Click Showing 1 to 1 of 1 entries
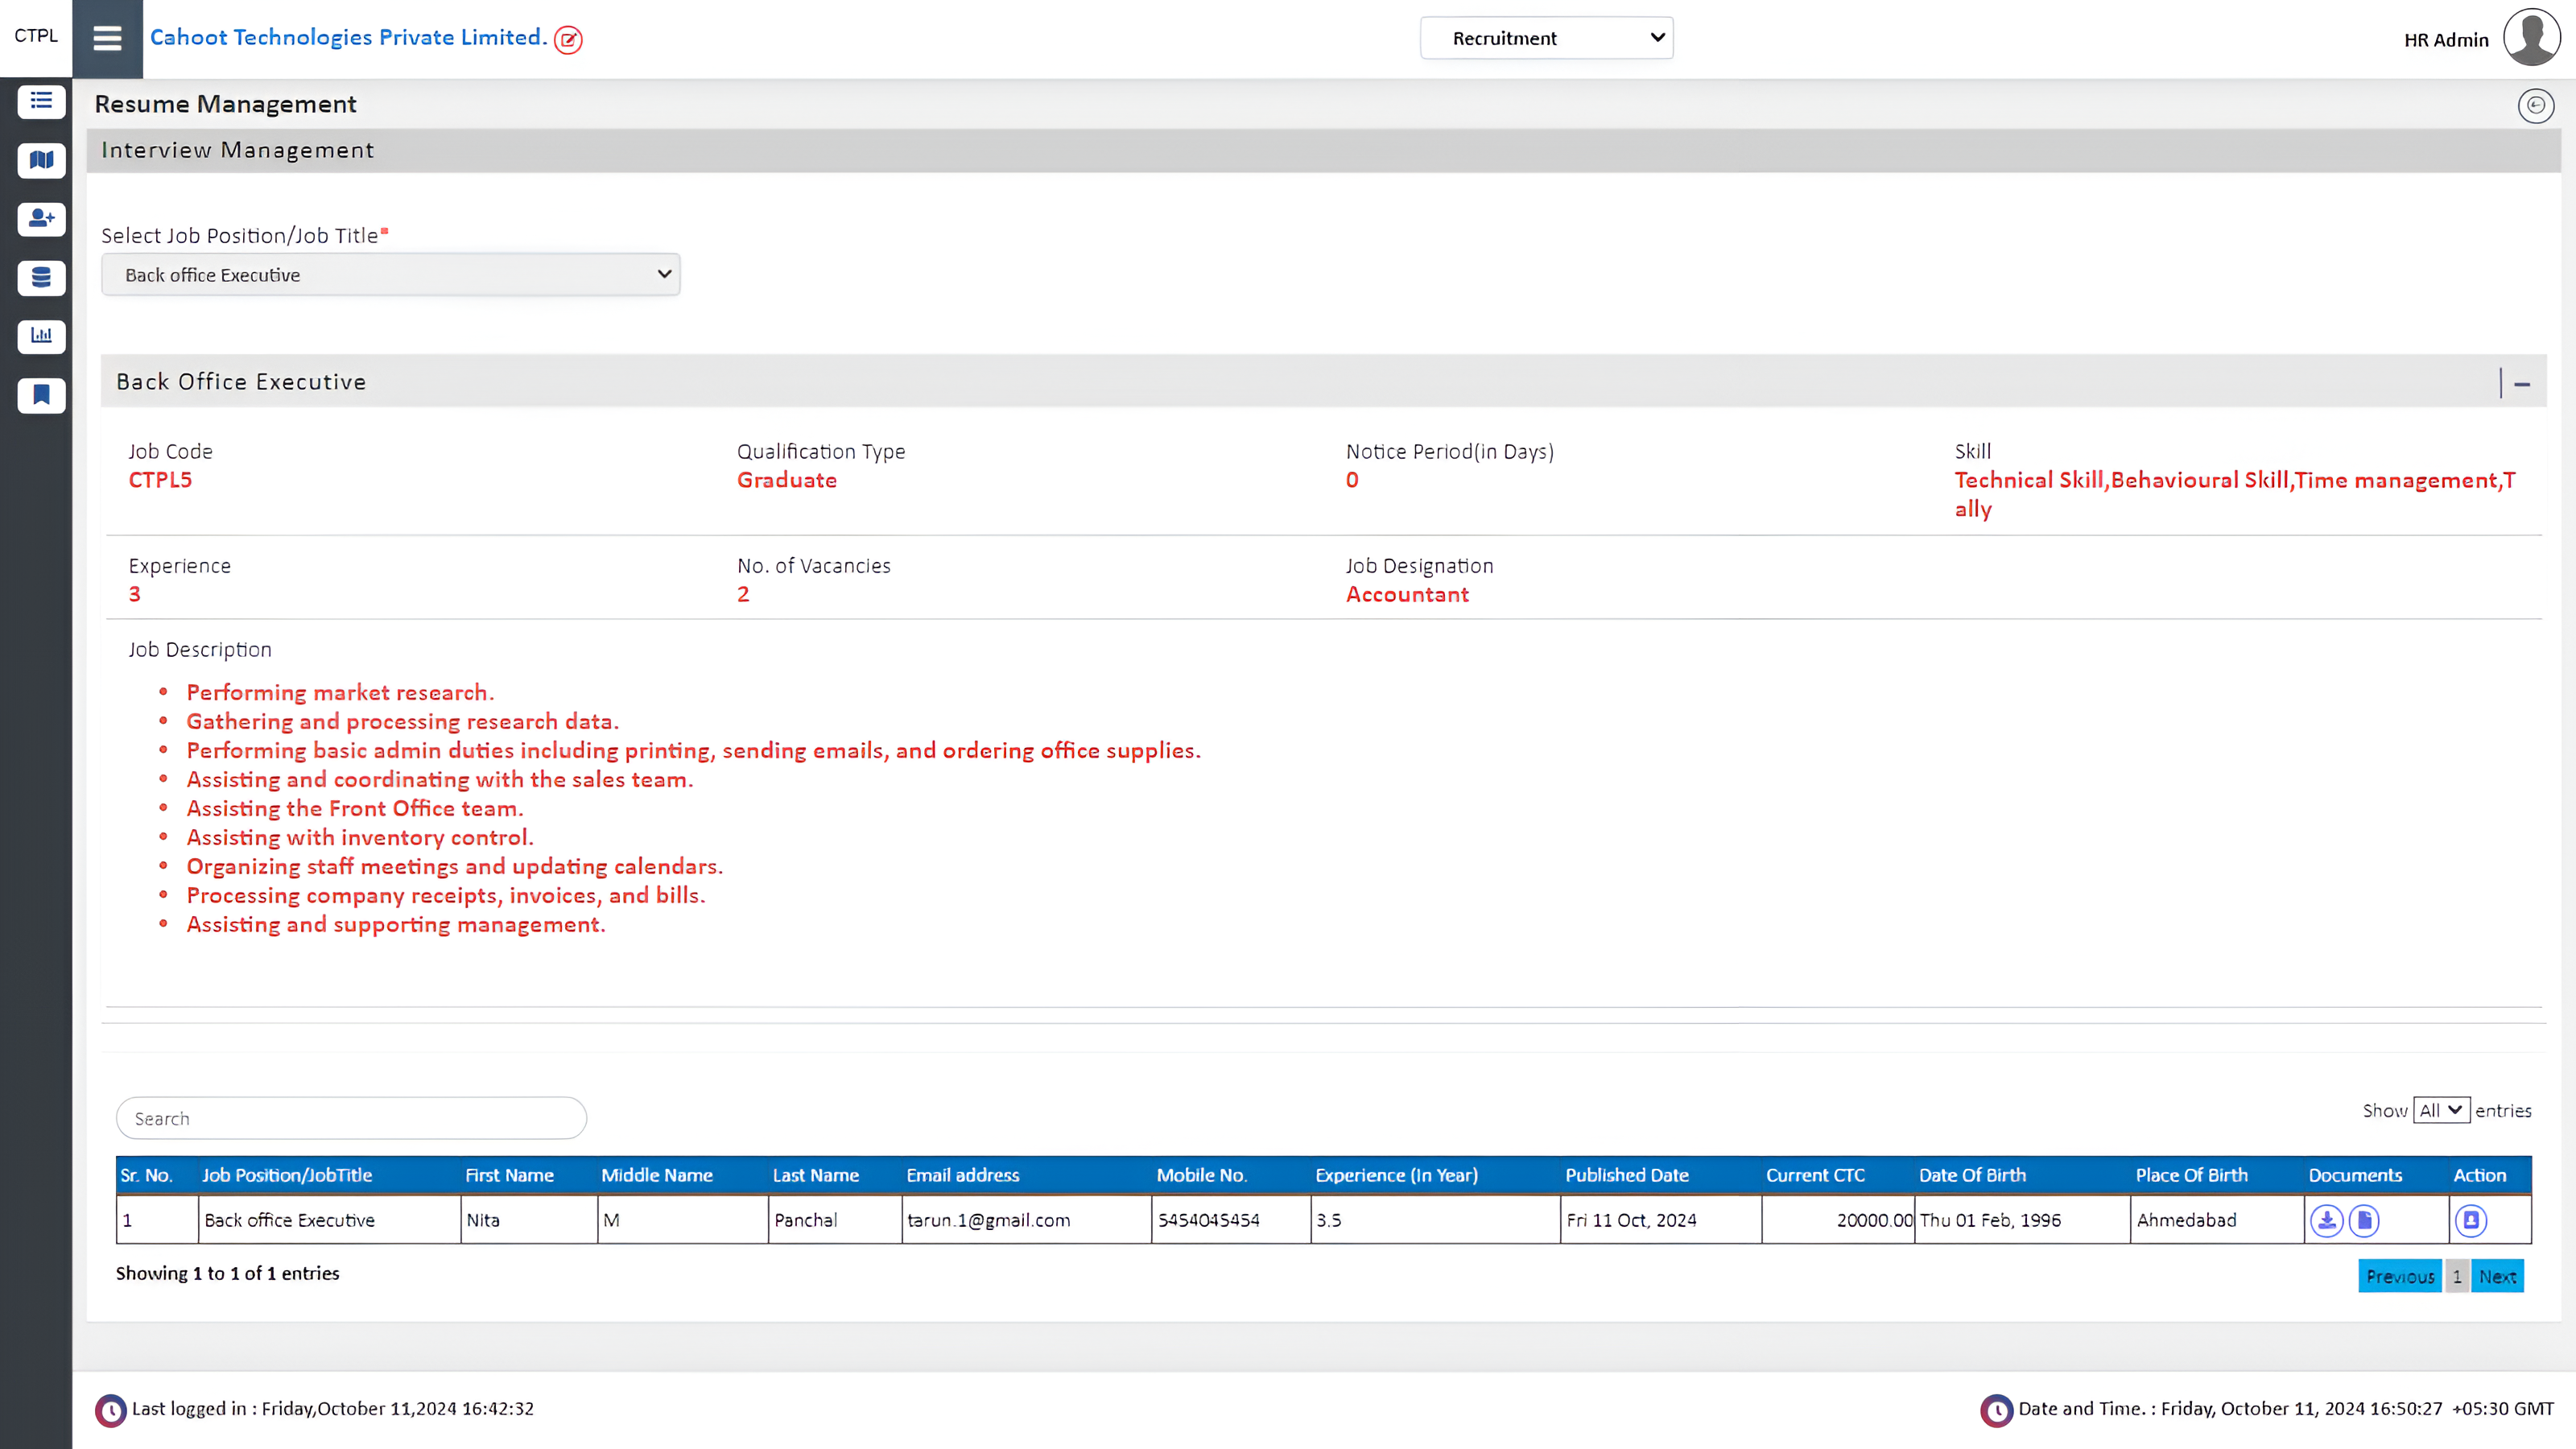The image size is (2576, 1449). (227, 1273)
